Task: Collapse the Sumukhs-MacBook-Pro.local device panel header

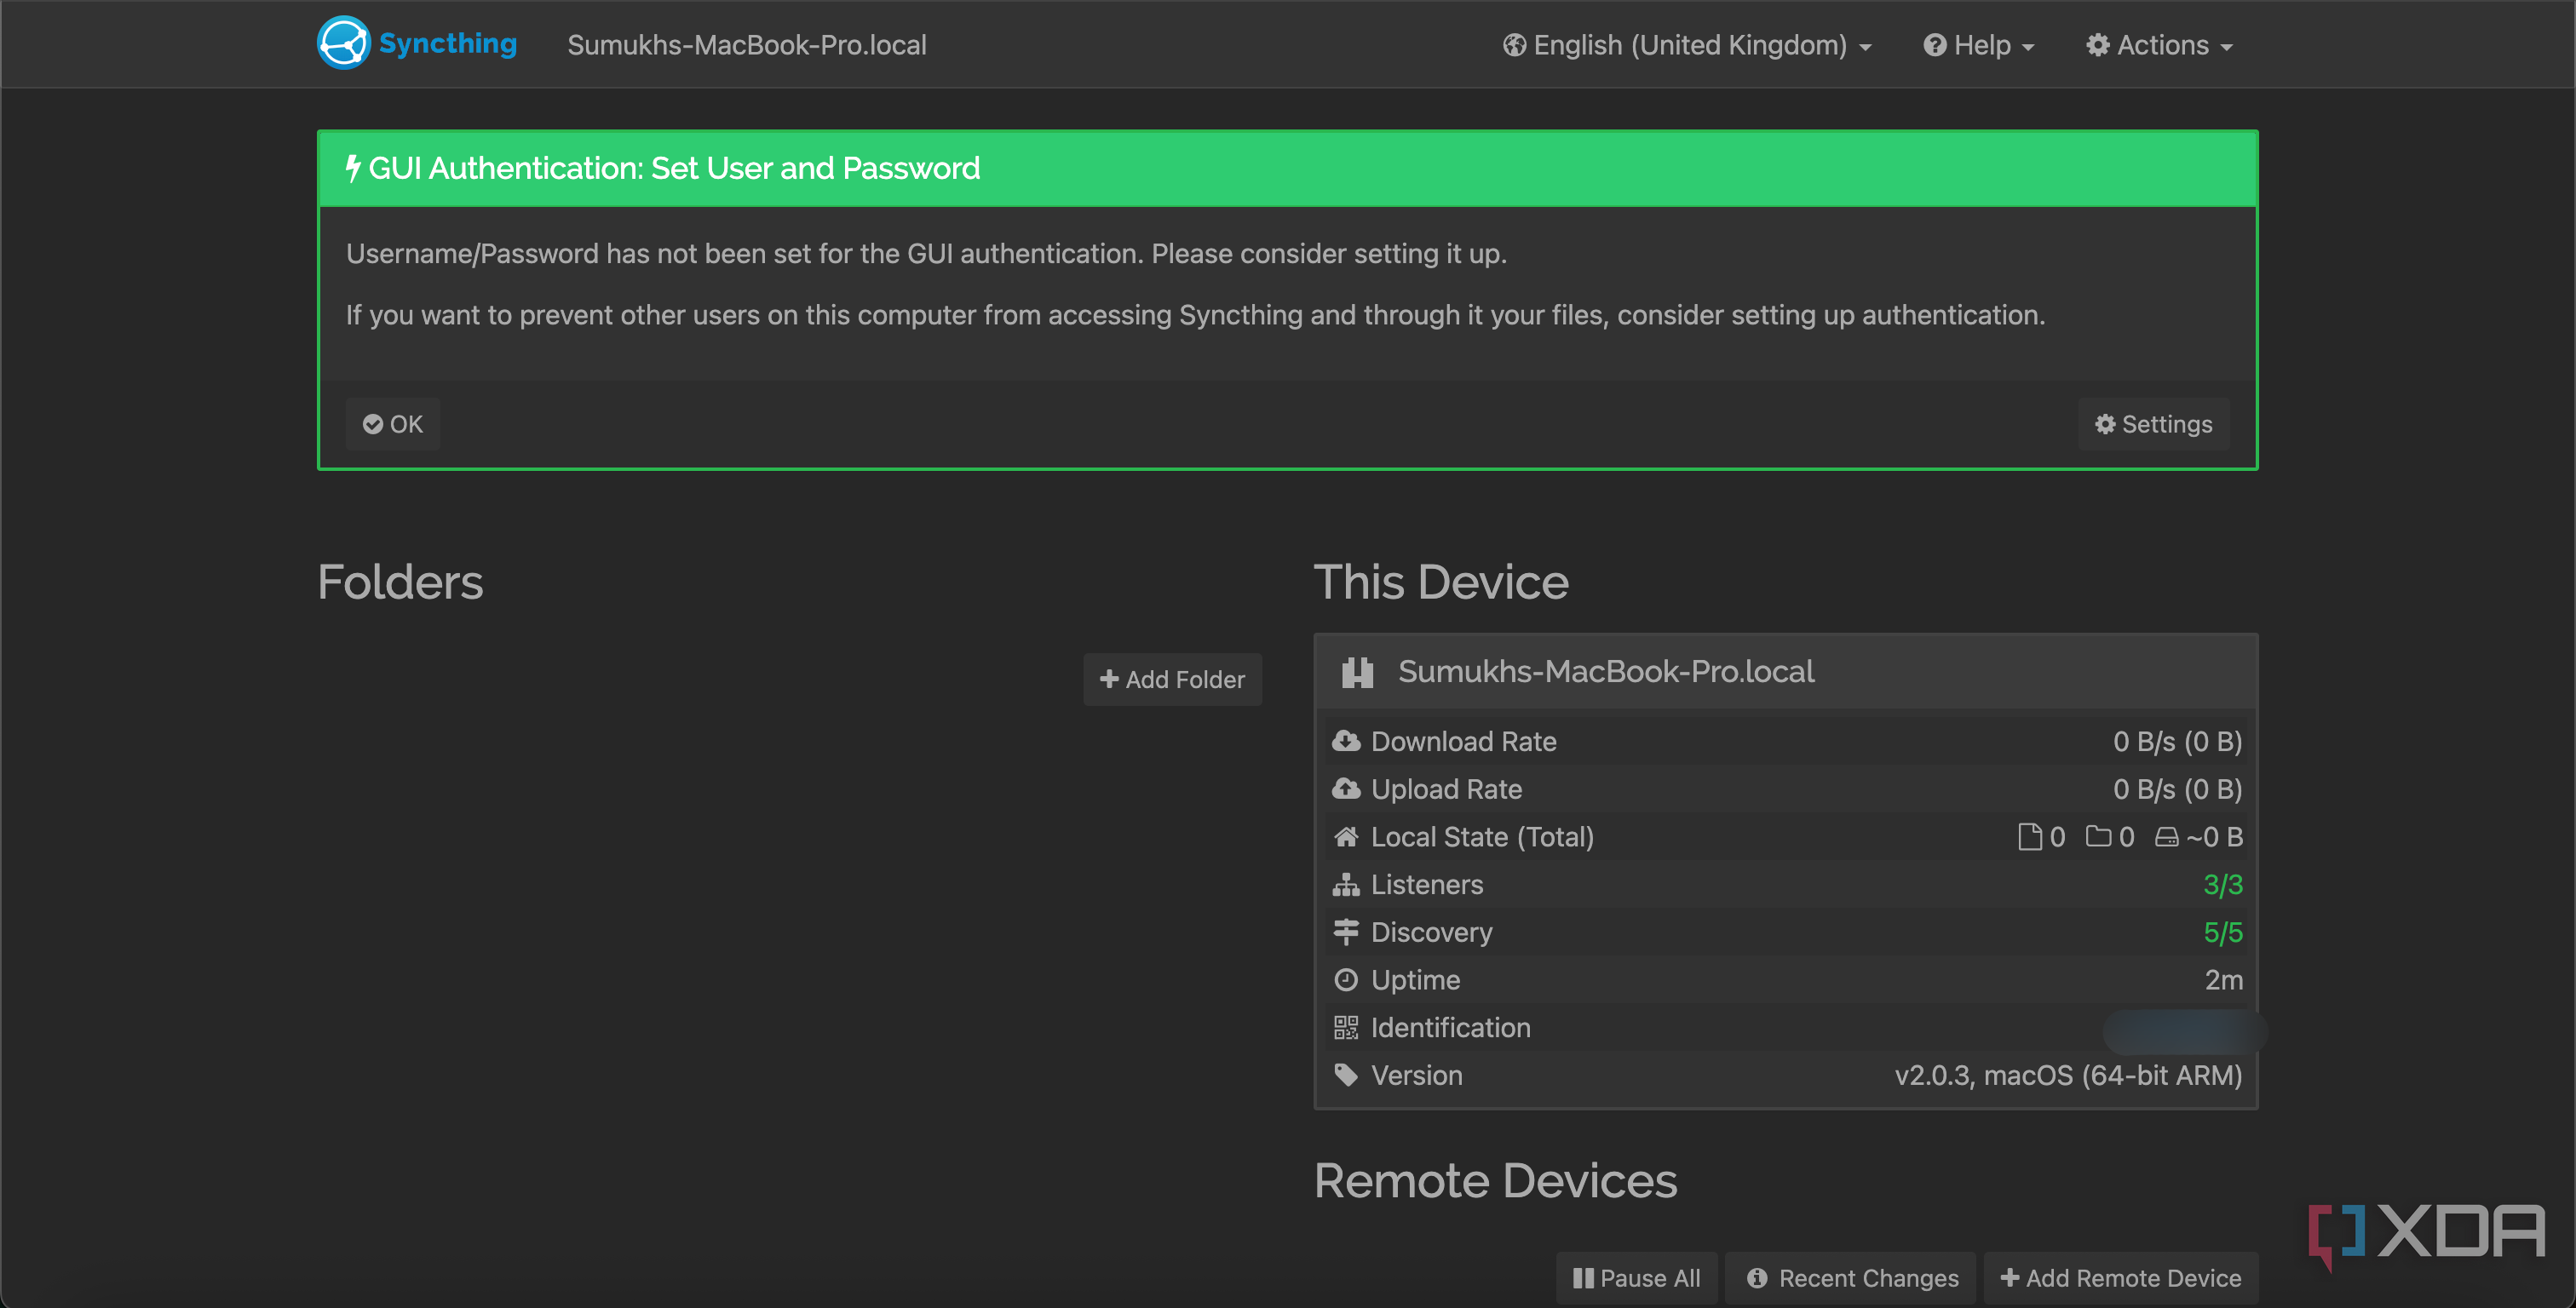Action: click(1786, 672)
